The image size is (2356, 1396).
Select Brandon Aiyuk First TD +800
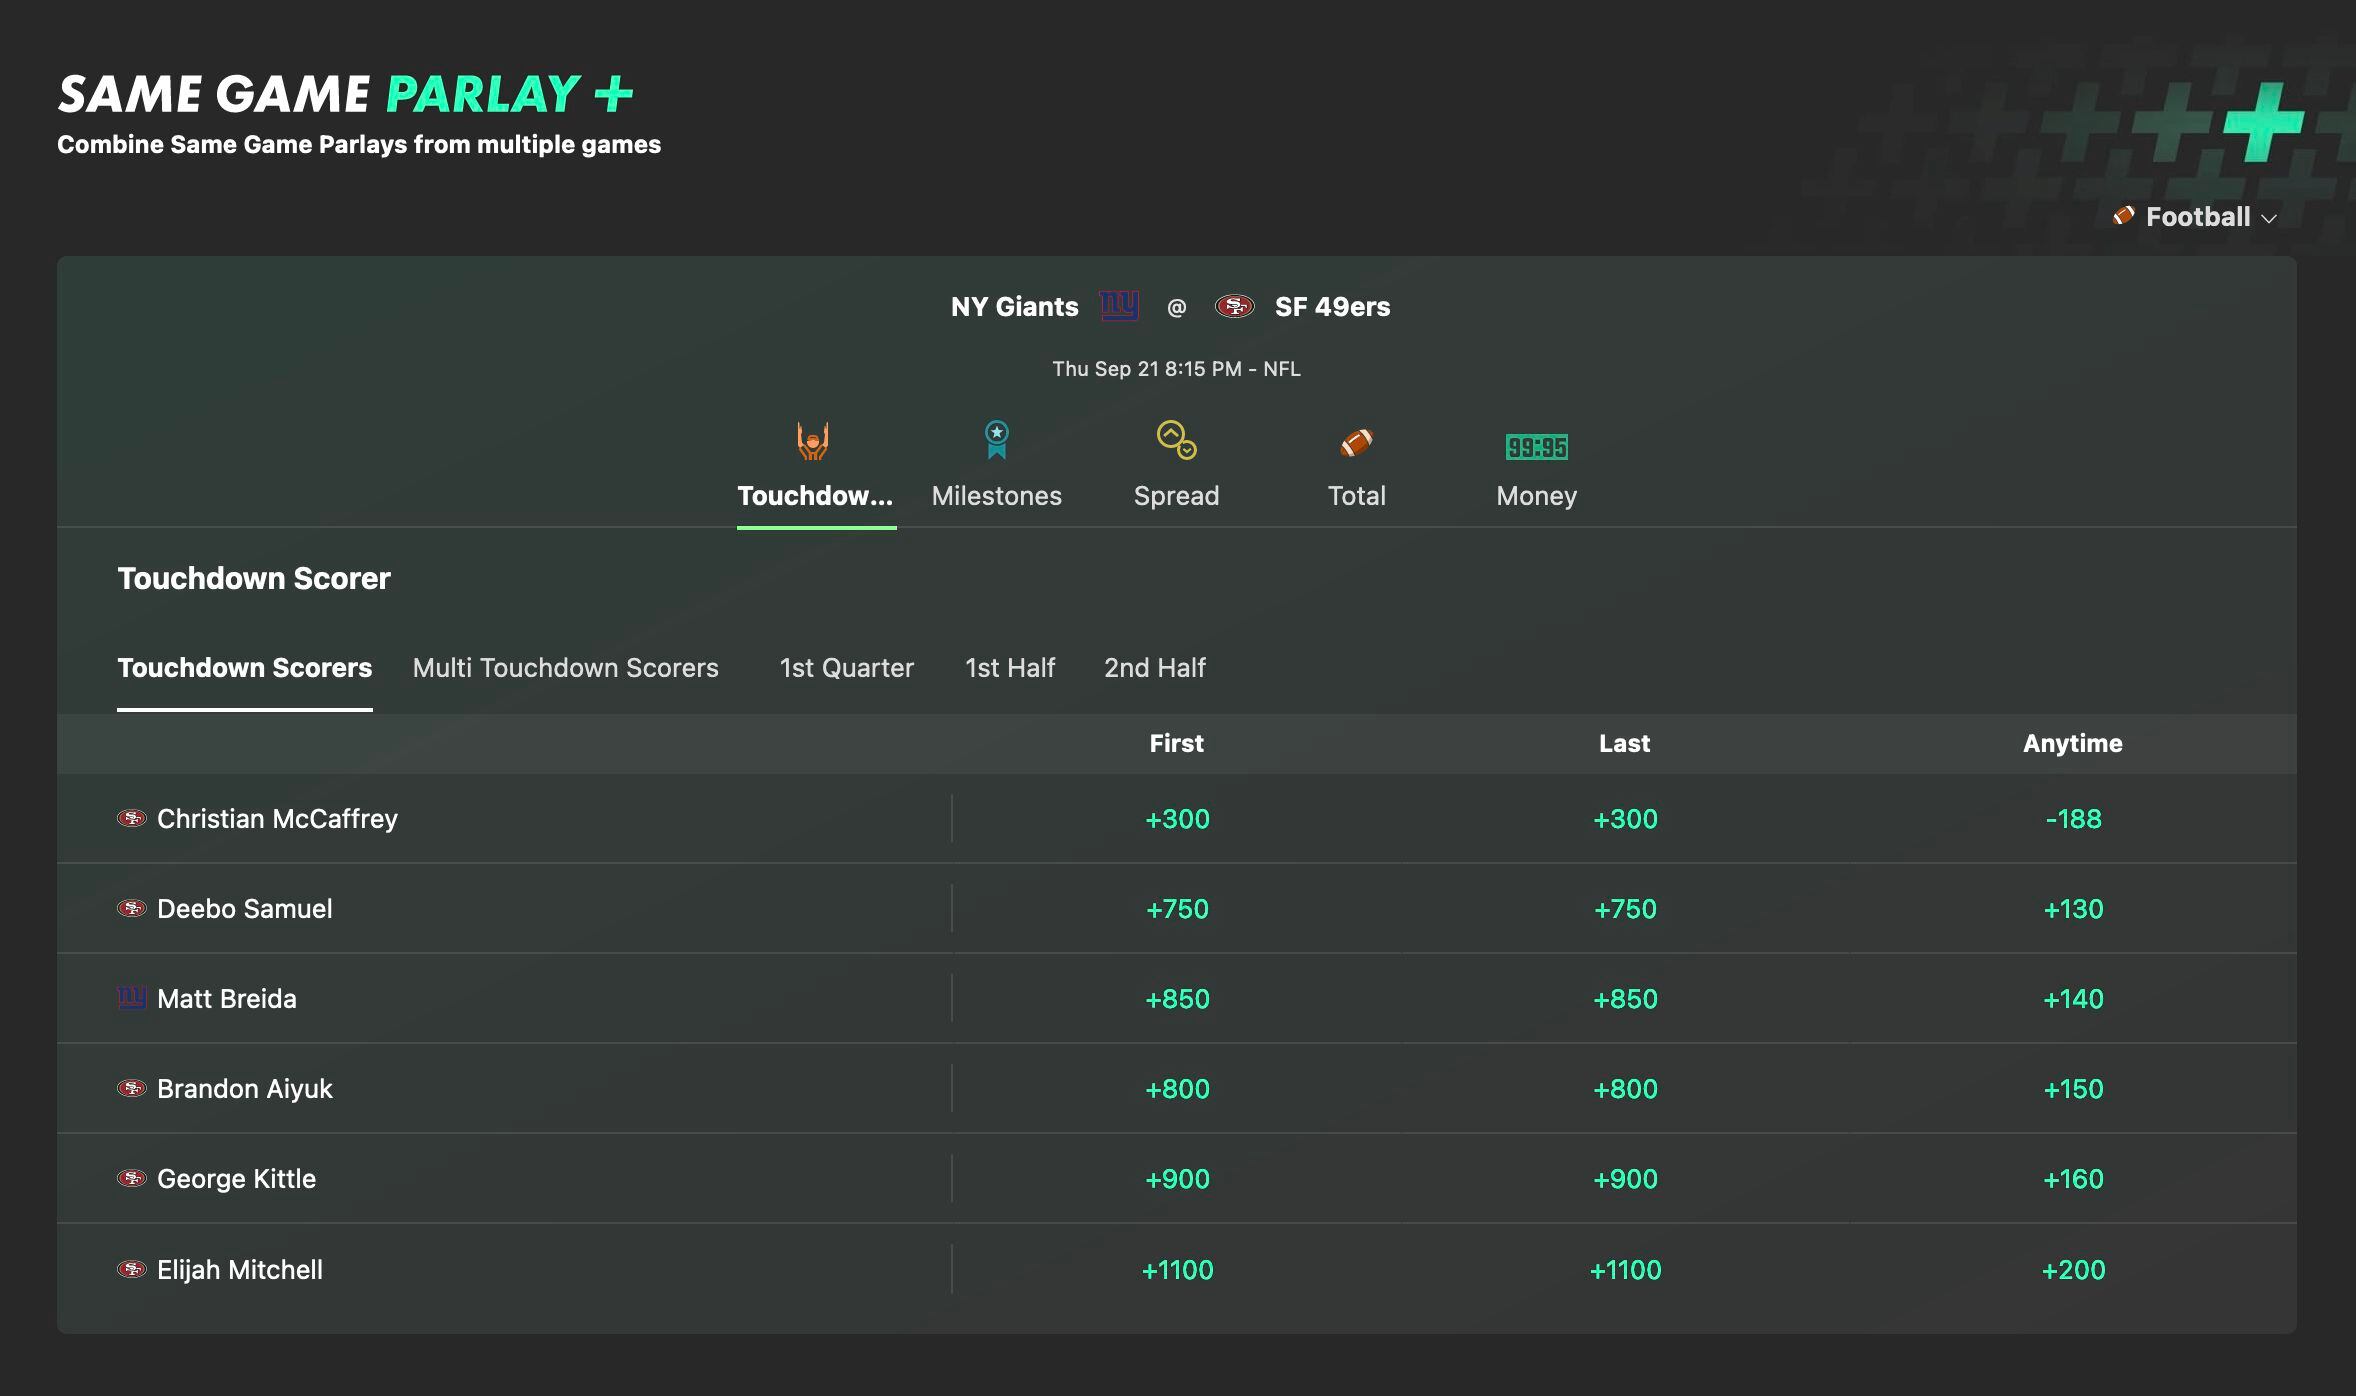click(1176, 1087)
